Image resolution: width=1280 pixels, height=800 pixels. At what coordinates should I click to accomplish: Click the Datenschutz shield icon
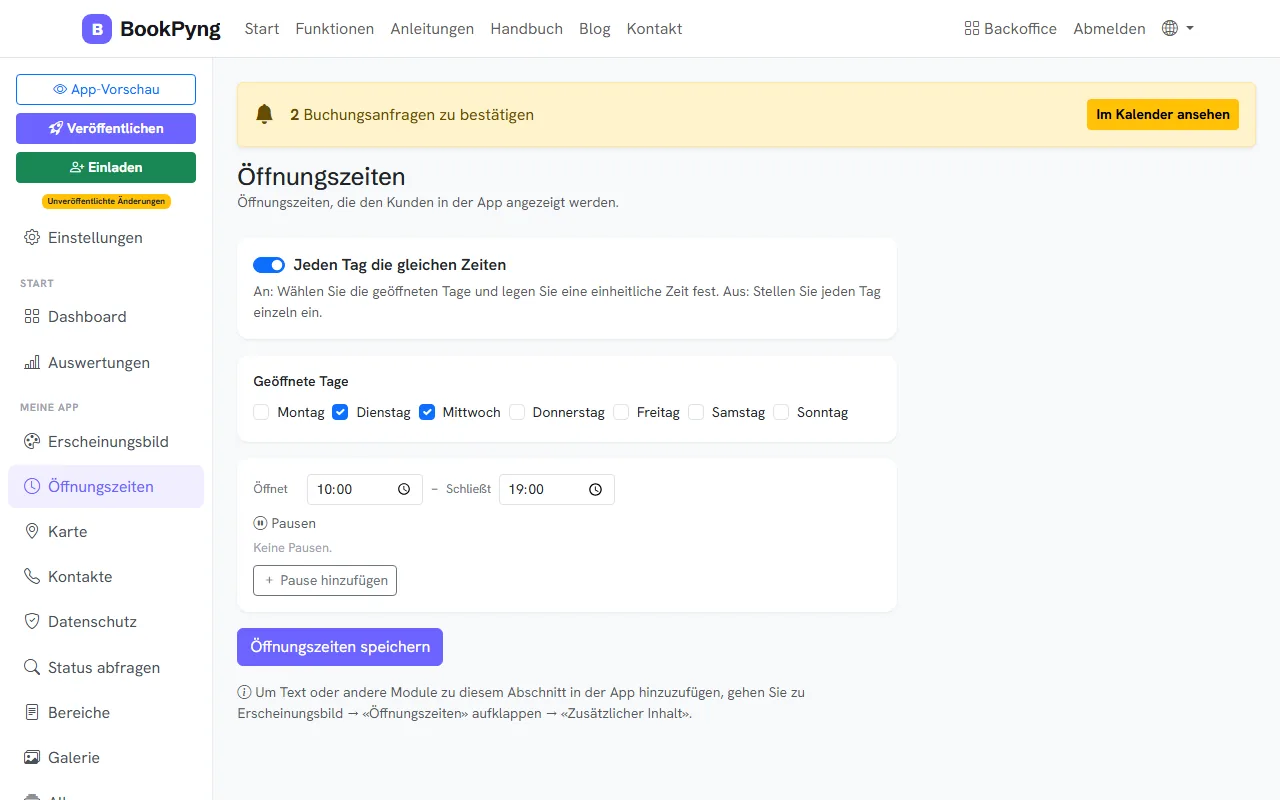[x=32, y=622]
